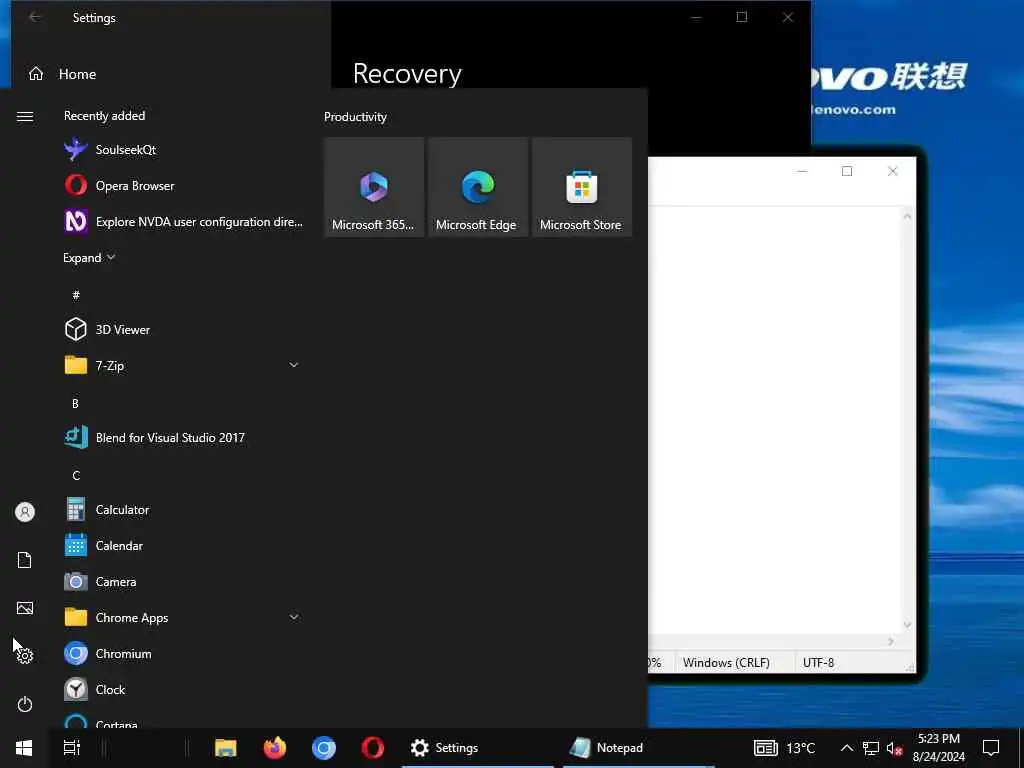Open the notification center icon
Viewport: 1024px width, 768px height.
(x=991, y=748)
